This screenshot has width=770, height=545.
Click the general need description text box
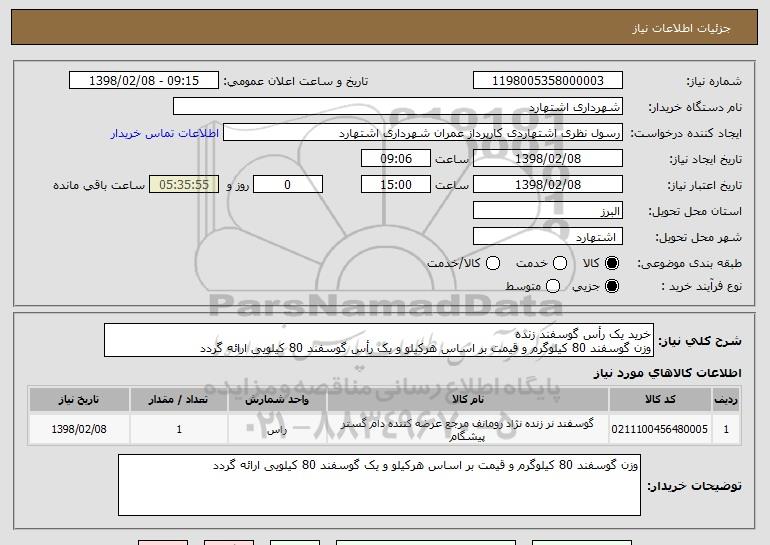click(x=379, y=340)
